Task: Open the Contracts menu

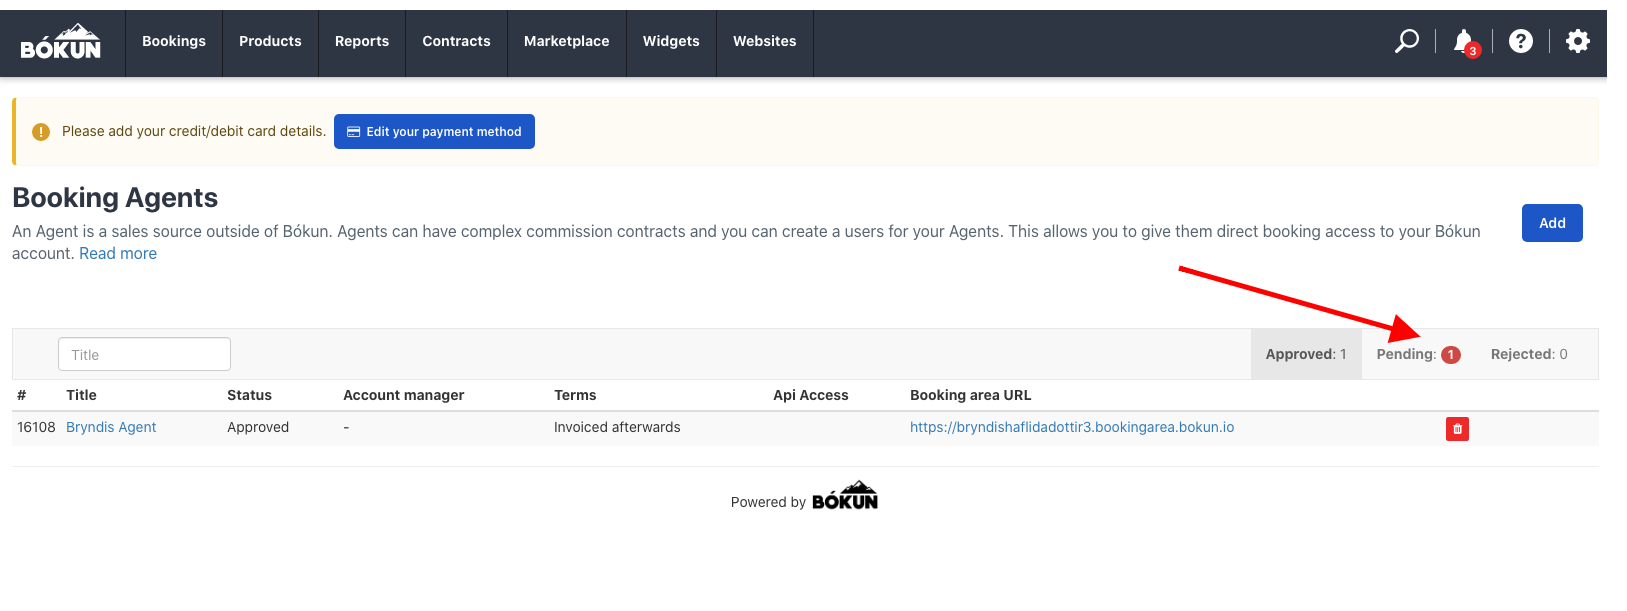Action: click(456, 42)
